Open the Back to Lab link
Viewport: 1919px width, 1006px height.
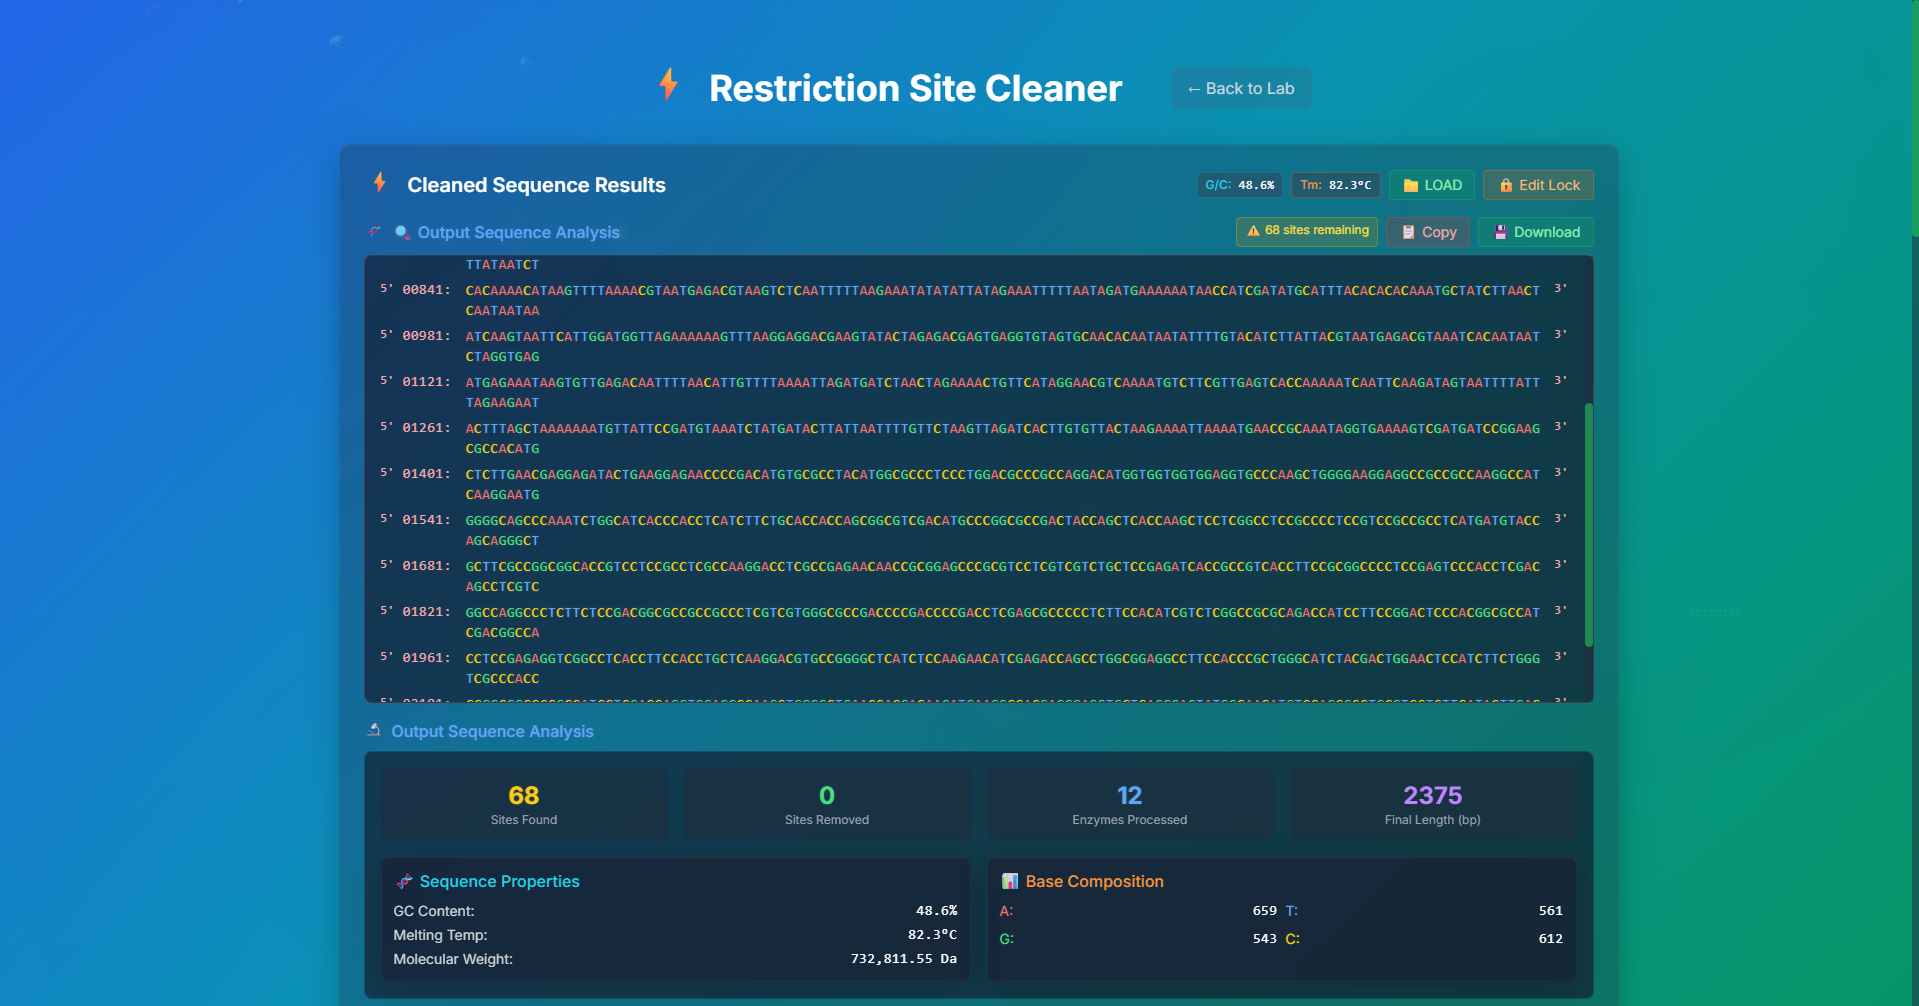tap(1240, 88)
